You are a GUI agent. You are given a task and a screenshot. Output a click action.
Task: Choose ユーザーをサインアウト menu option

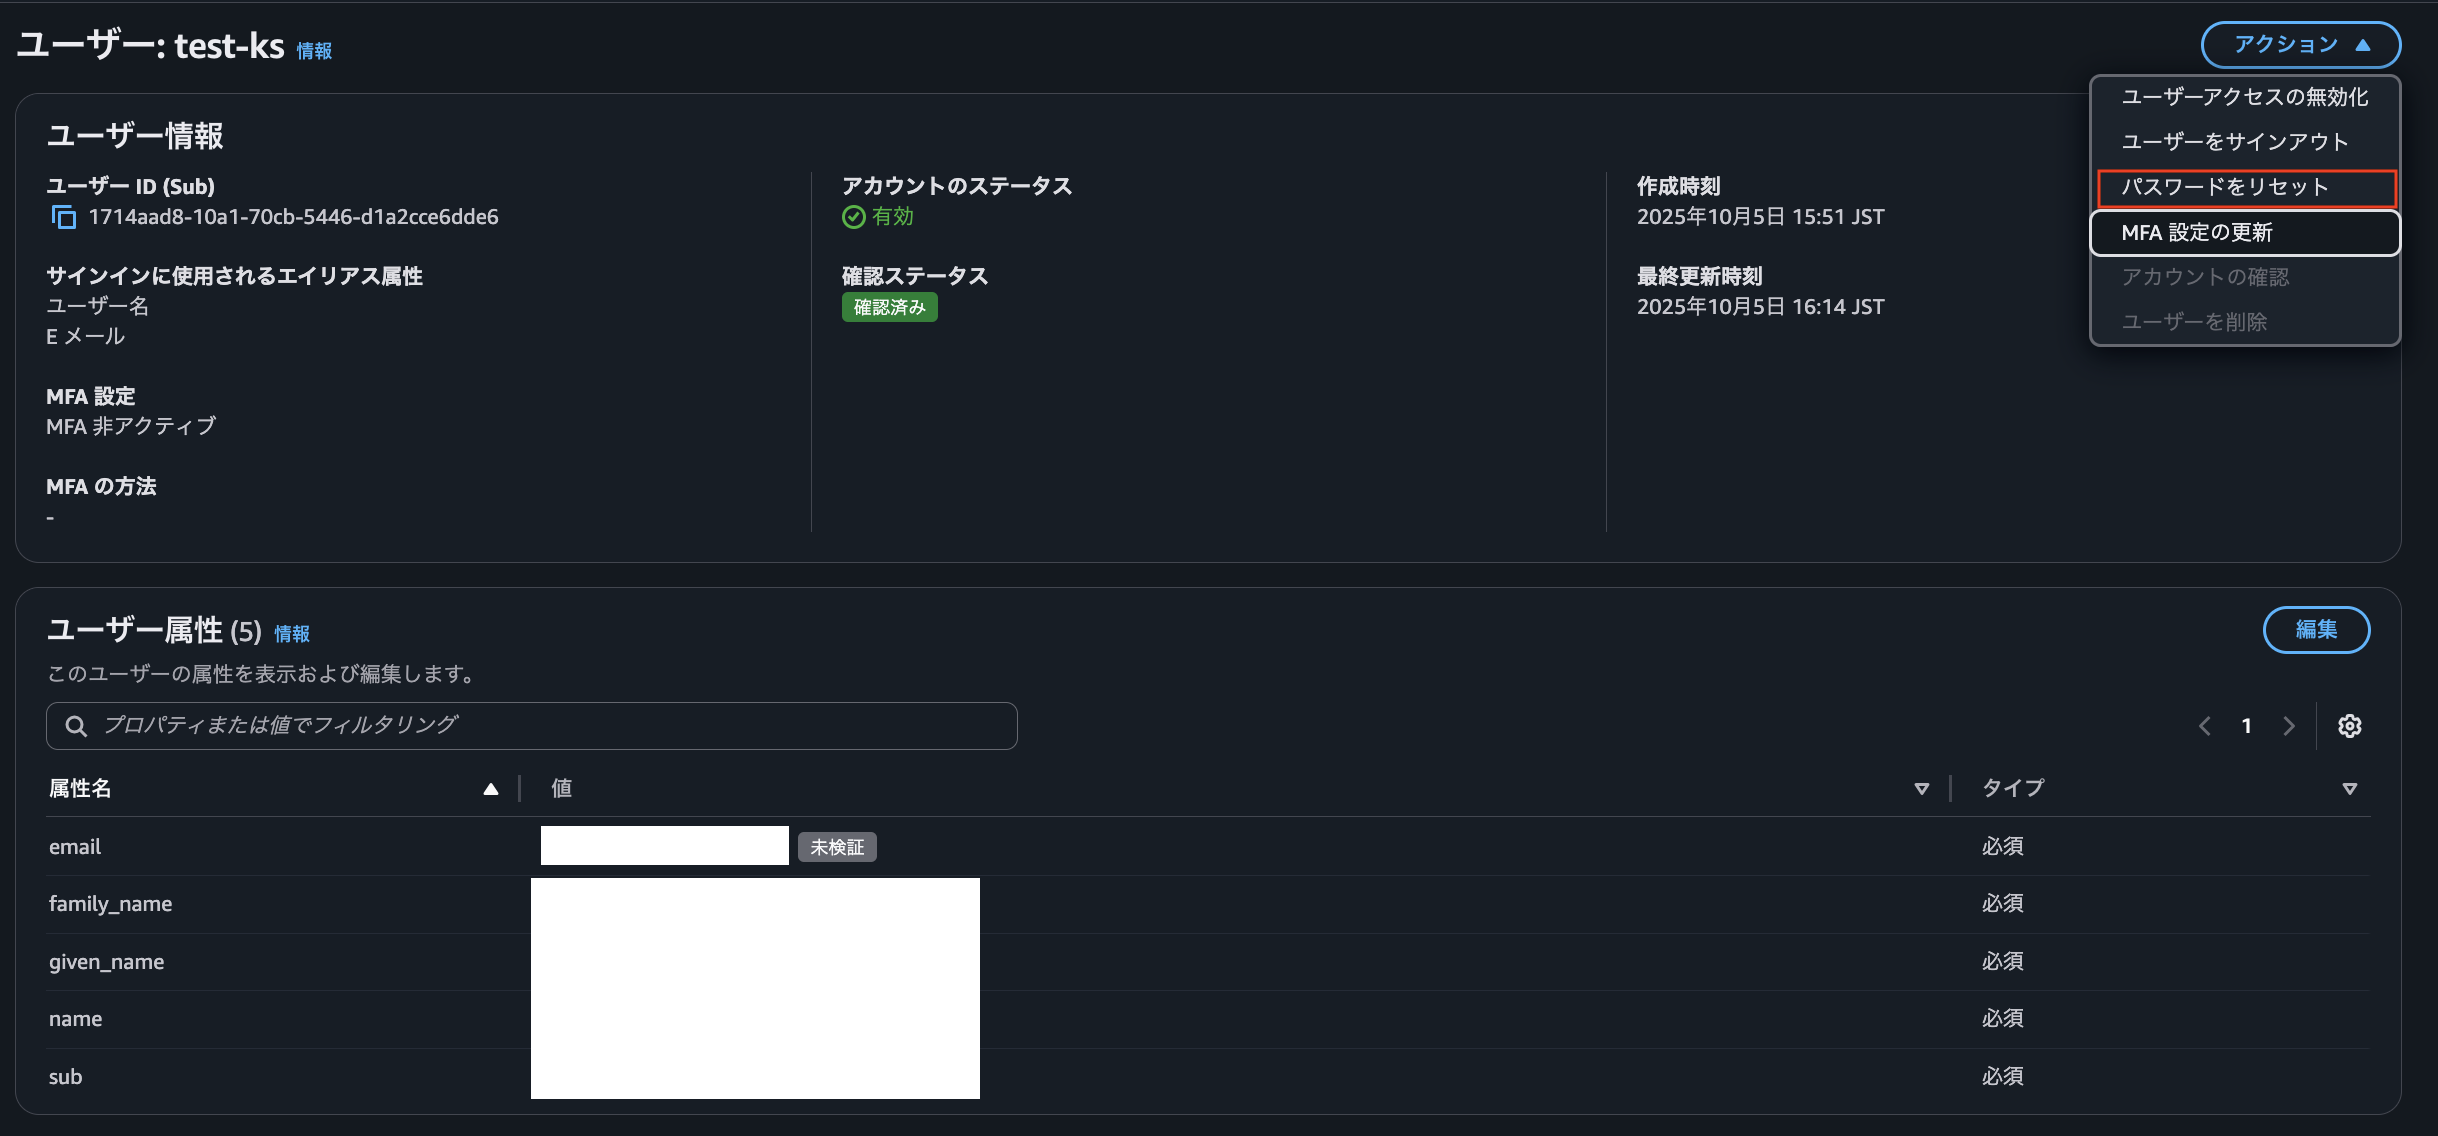coord(2234,142)
